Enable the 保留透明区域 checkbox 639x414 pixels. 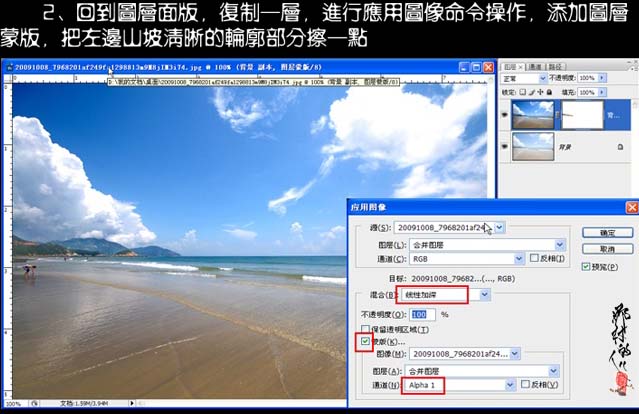pos(366,329)
